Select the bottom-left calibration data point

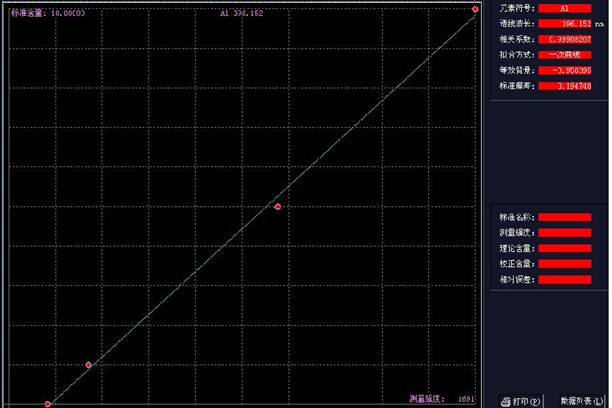pyautogui.click(x=47, y=404)
